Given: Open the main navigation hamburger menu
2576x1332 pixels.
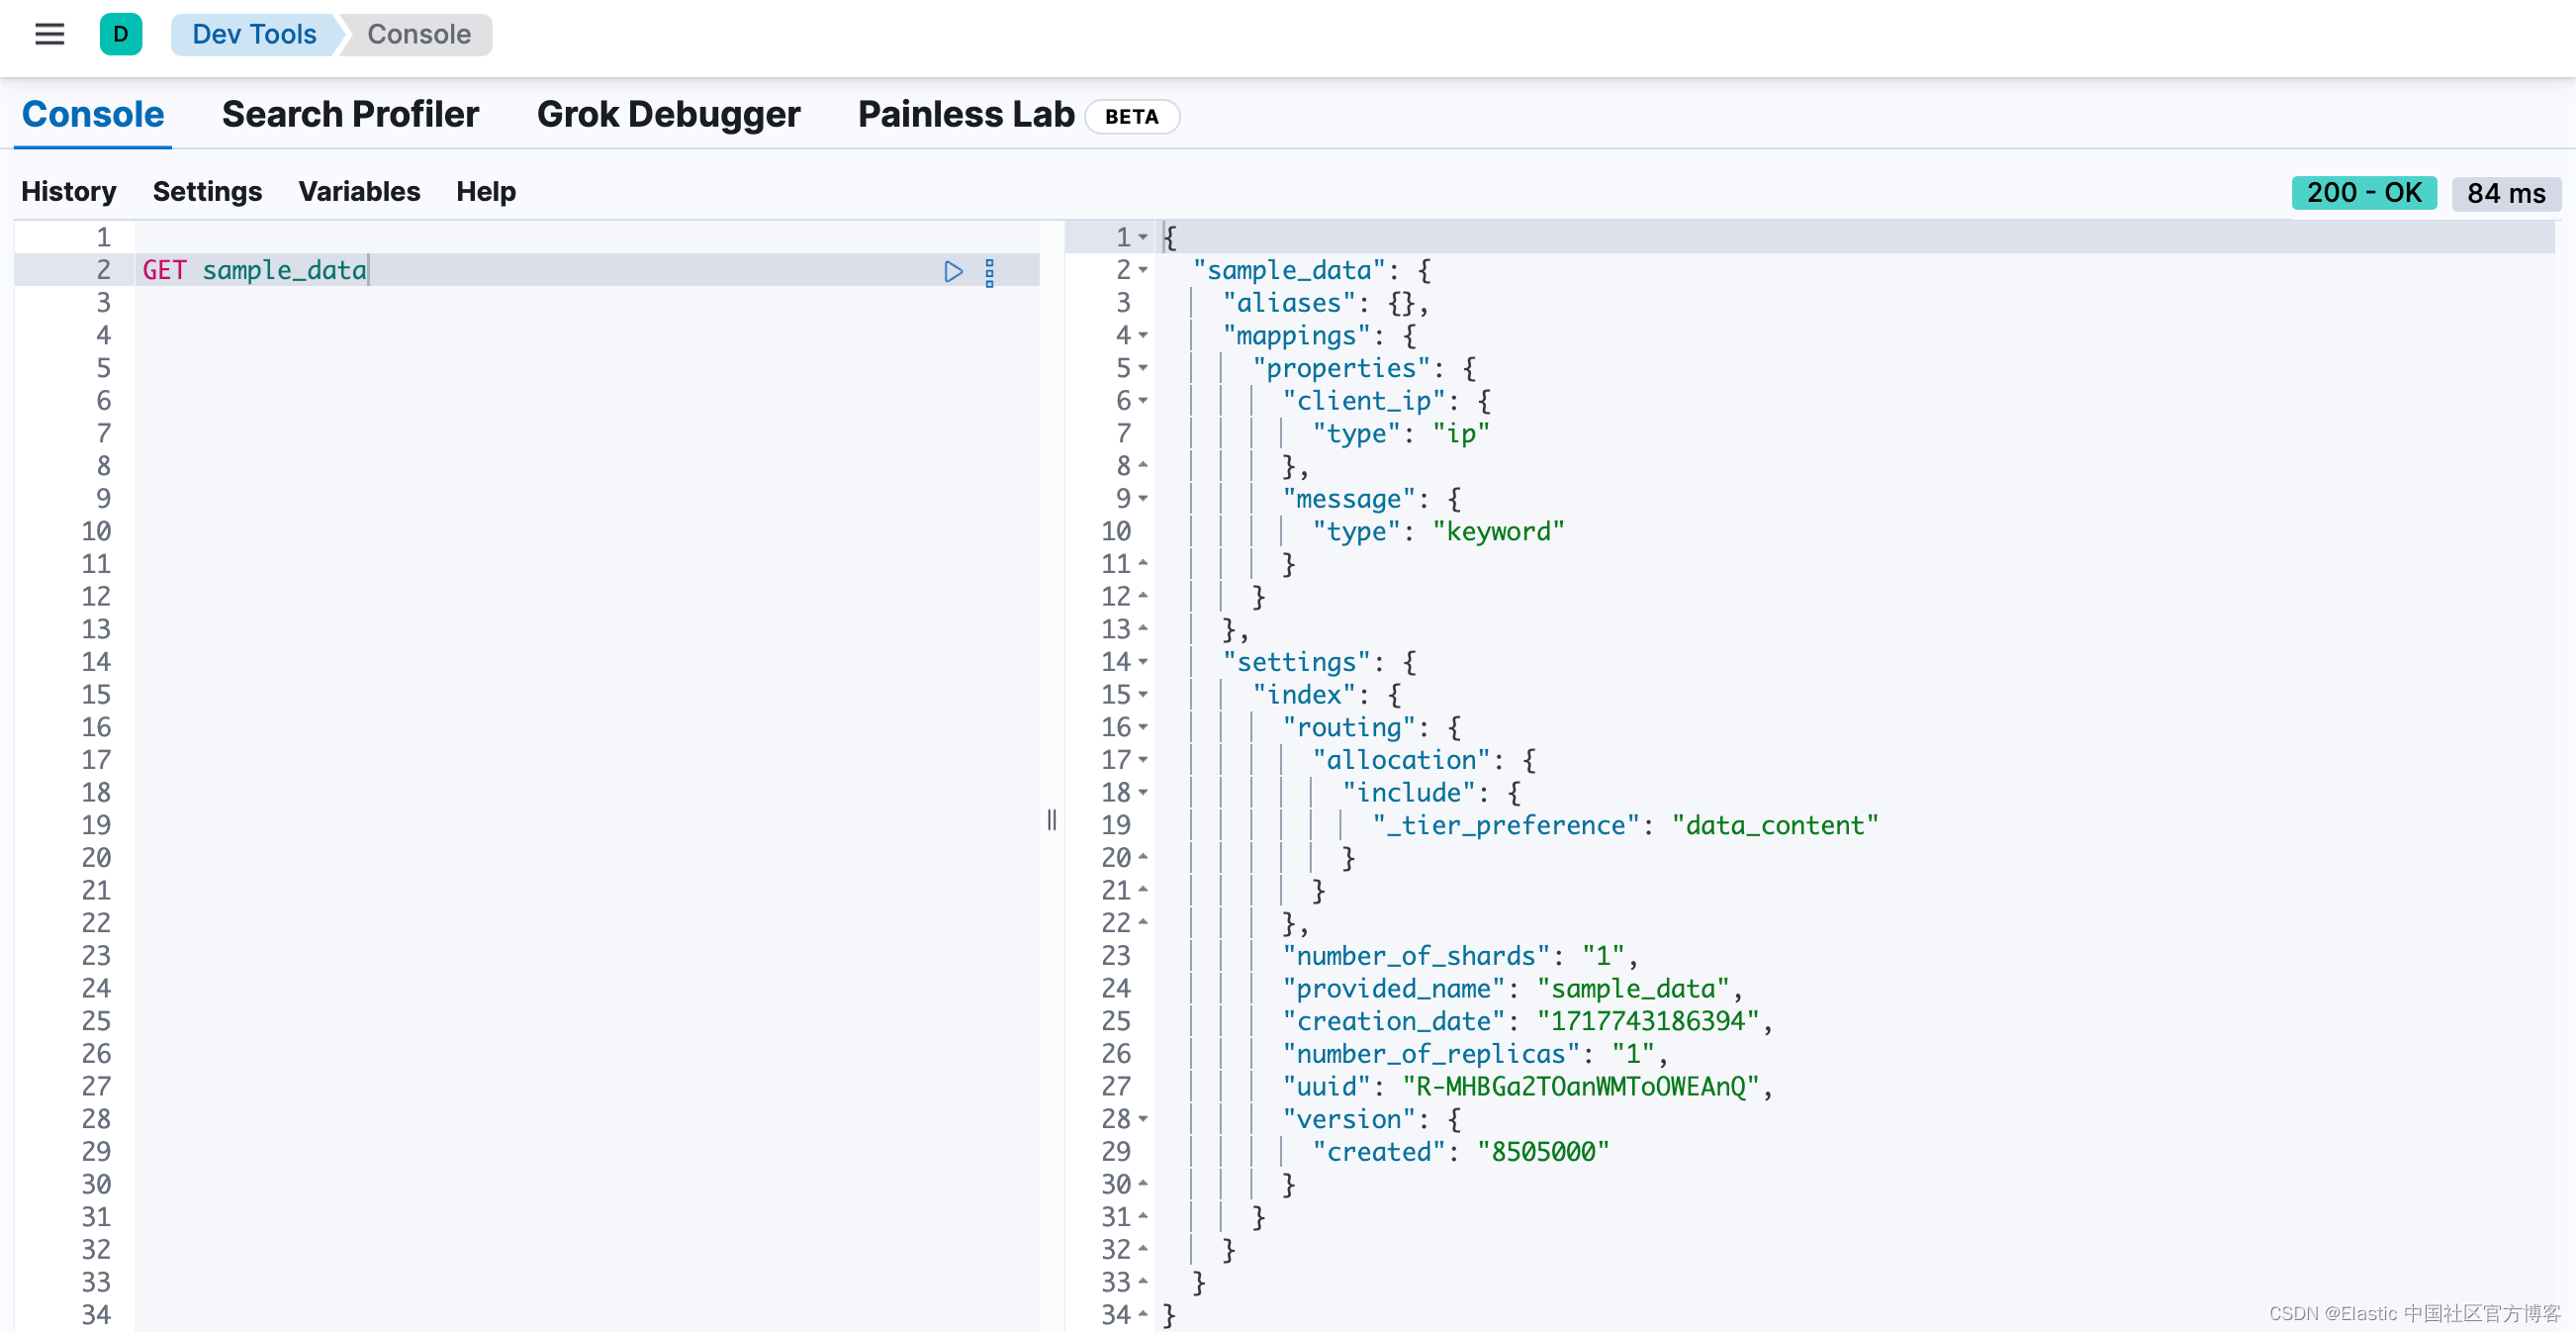Looking at the screenshot, I should pyautogui.click(x=48, y=33).
